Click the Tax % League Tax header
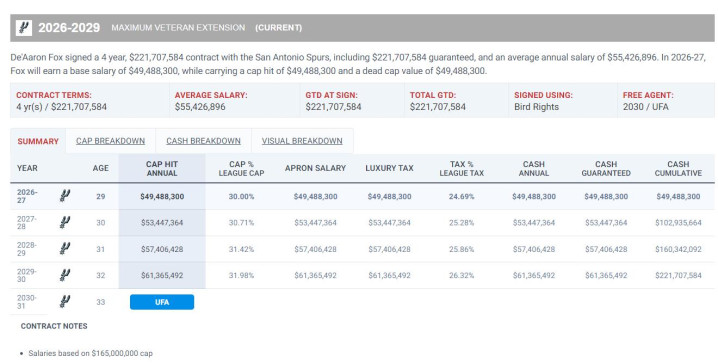Screen dimensions: 718x363 462,168
